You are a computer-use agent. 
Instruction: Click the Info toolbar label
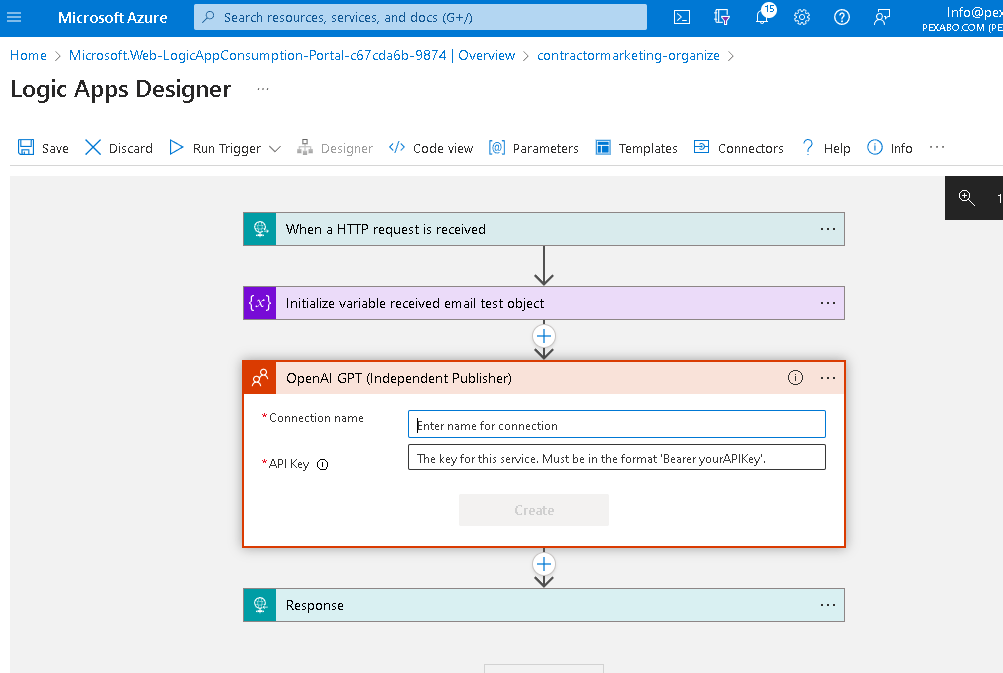click(901, 148)
